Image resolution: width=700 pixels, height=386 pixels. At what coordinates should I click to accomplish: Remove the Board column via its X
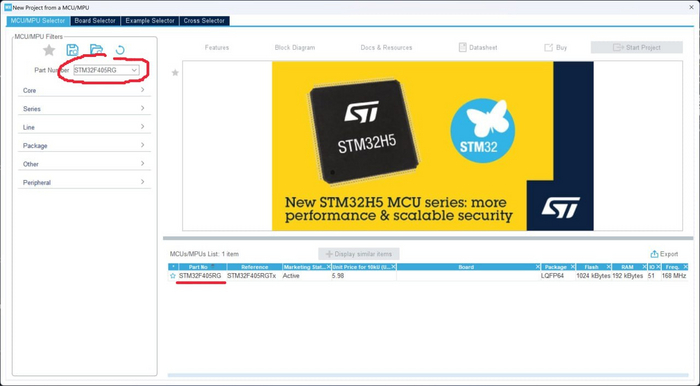click(538, 267)
